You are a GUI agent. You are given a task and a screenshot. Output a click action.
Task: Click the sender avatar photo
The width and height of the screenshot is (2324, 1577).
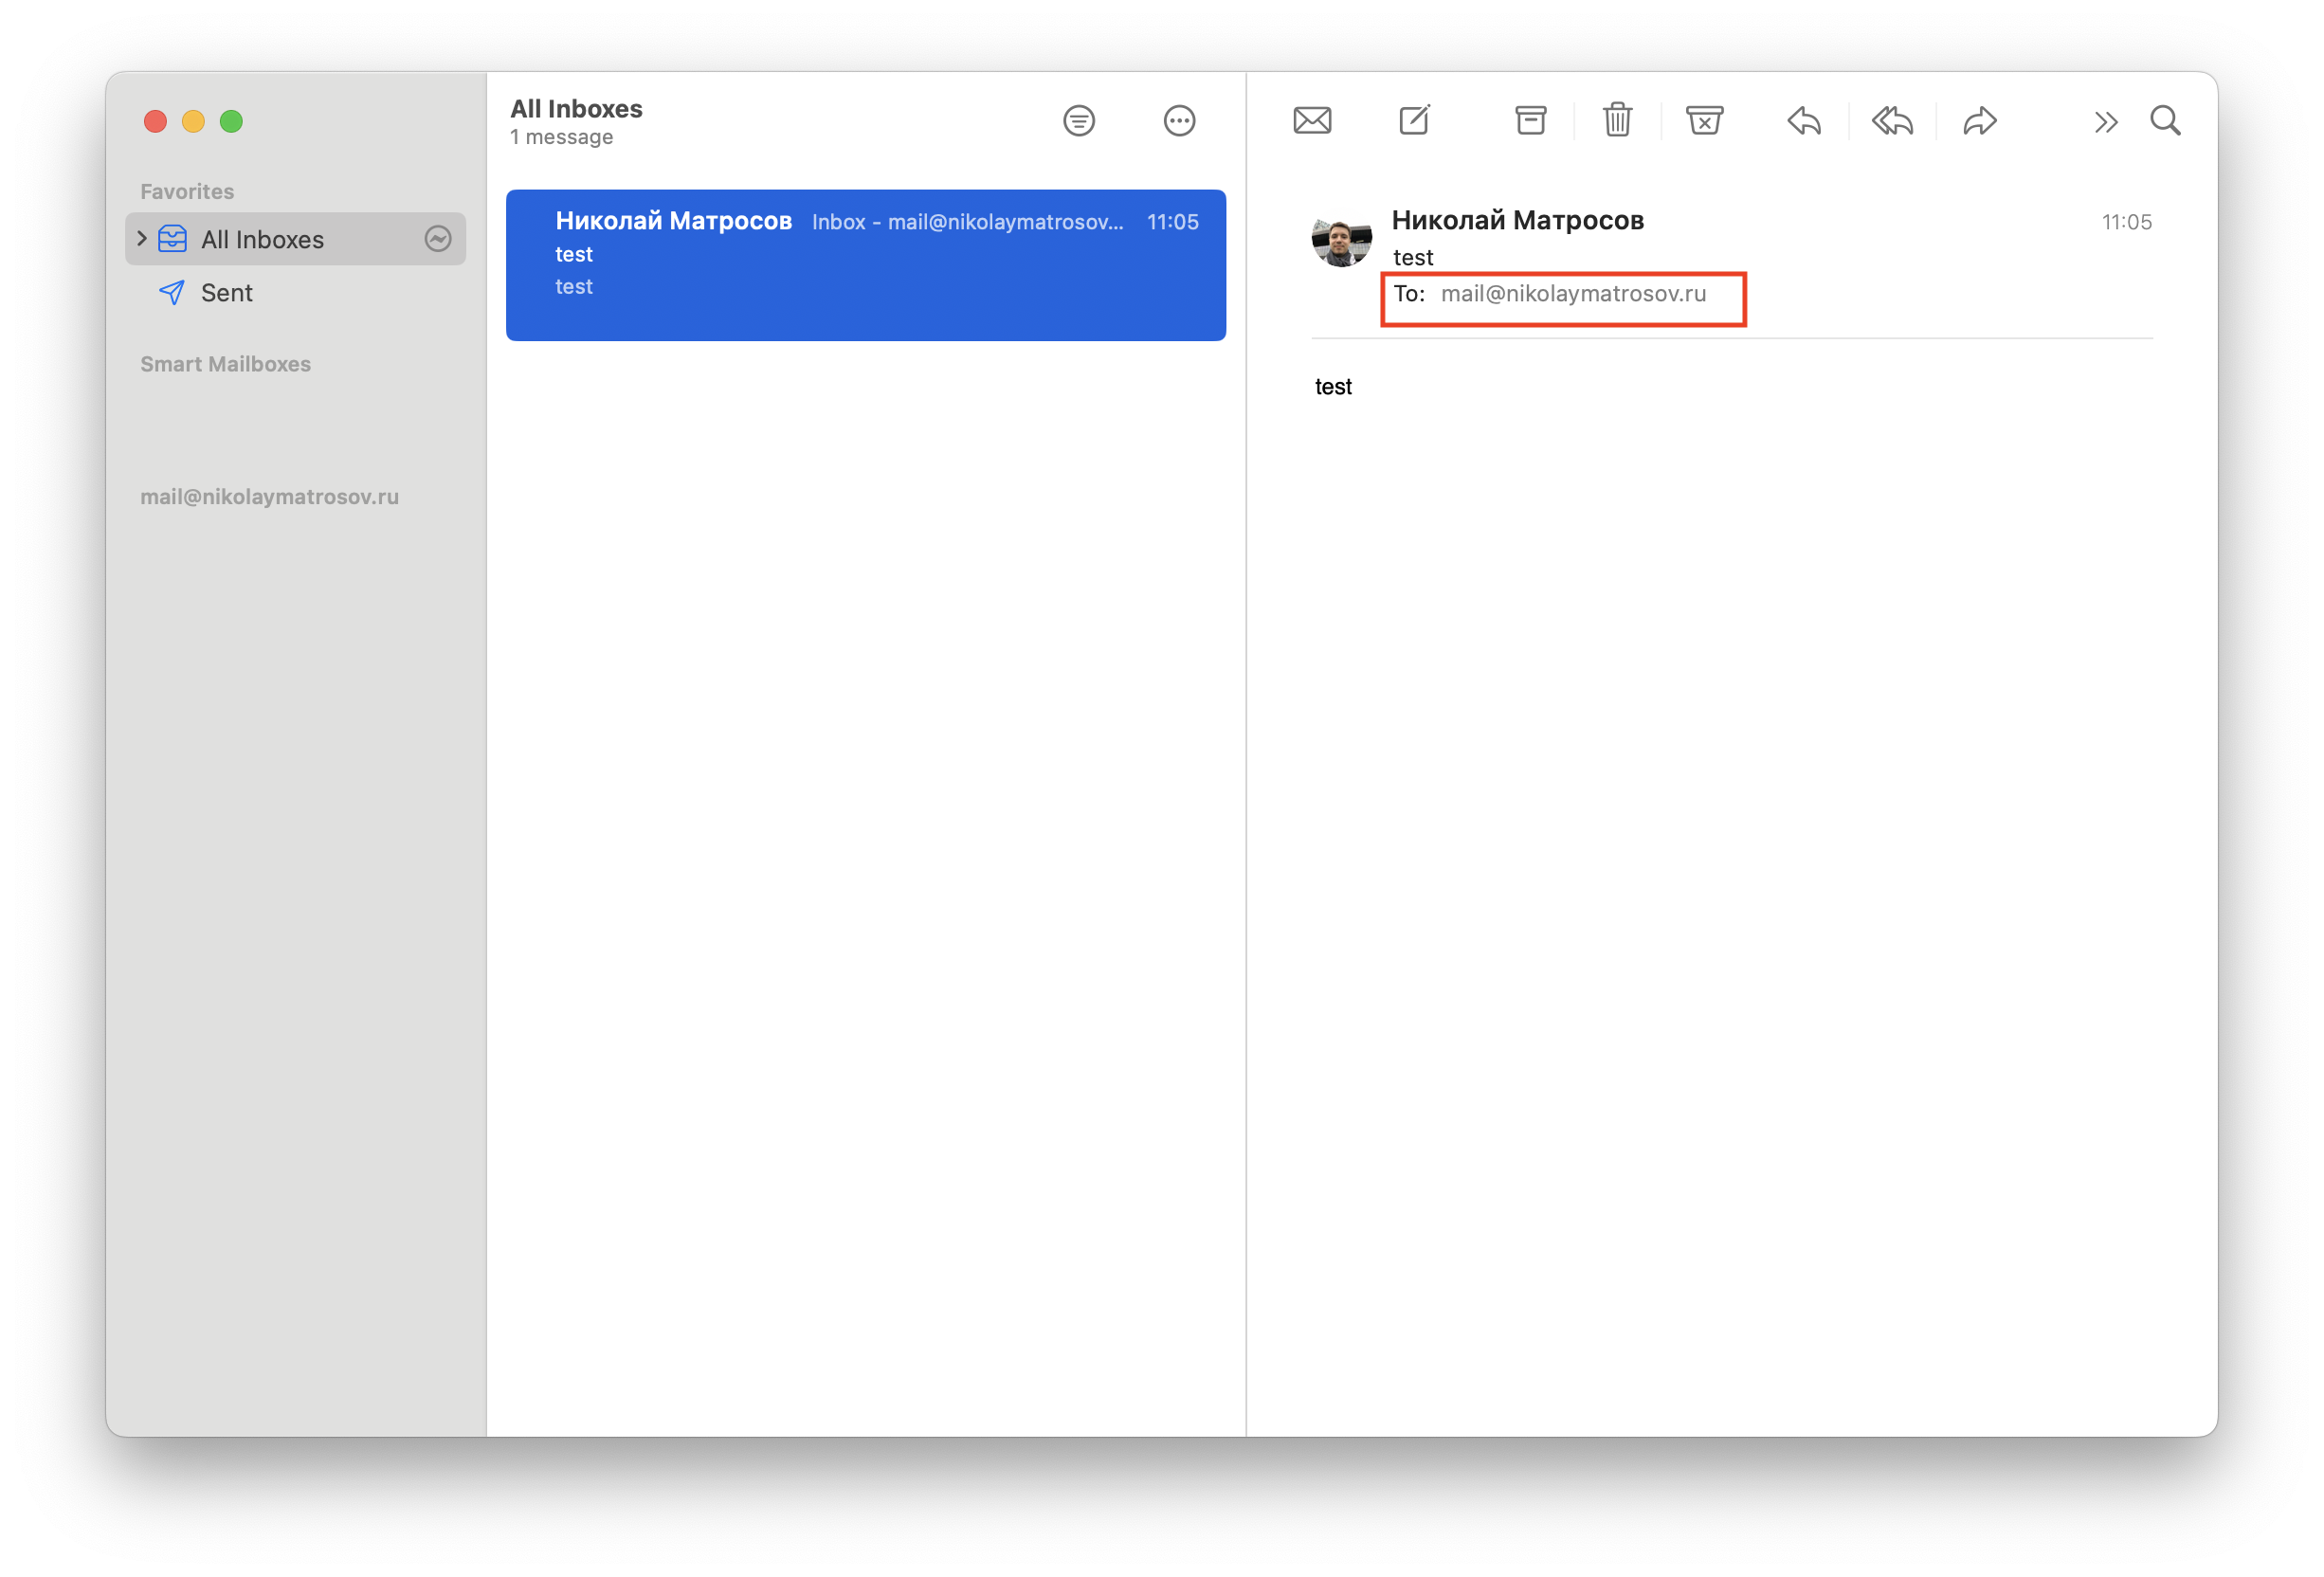click(1340, 240)
